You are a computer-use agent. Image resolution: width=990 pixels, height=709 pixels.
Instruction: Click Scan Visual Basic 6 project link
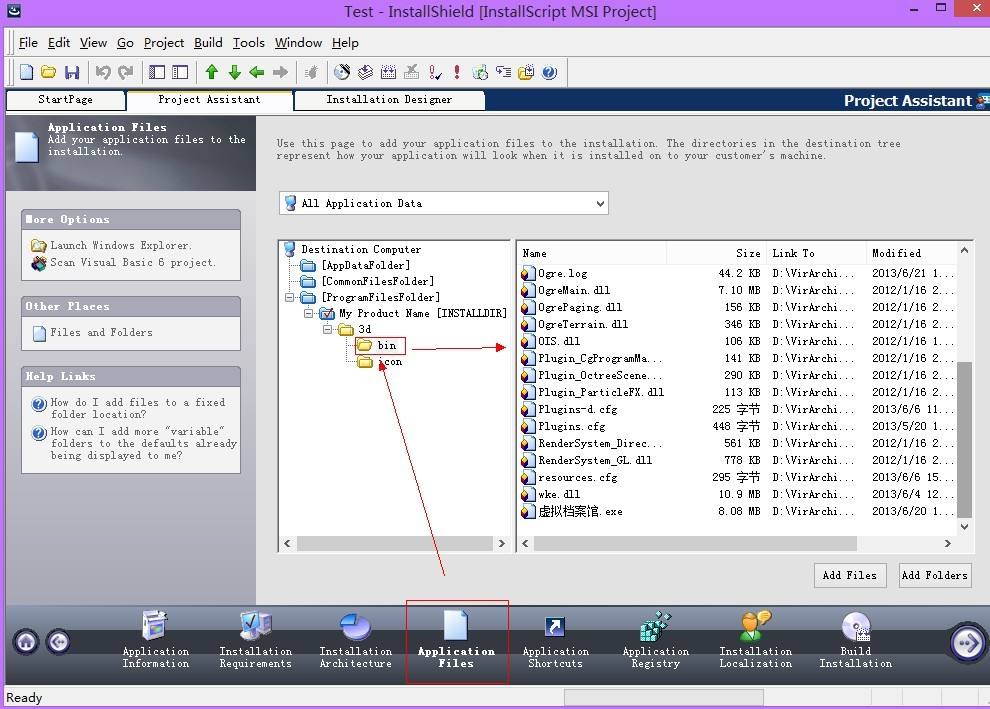(133, 262)
